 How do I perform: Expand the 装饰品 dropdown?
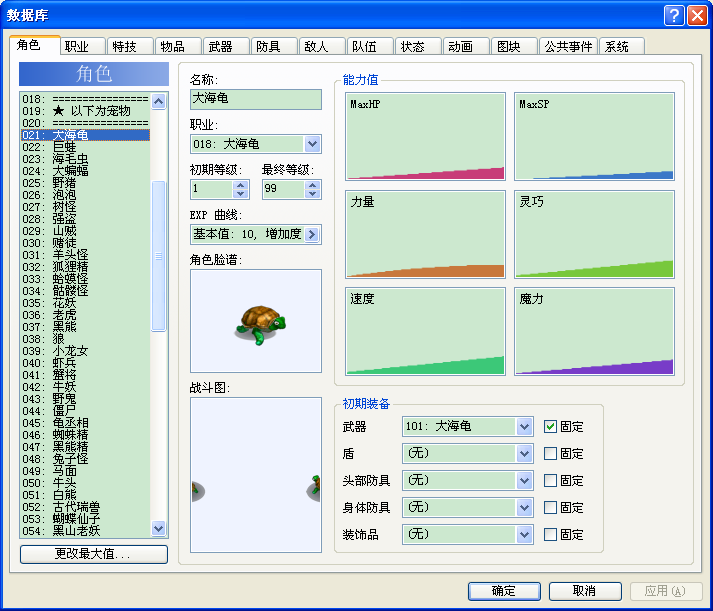[x=524, y=535]
